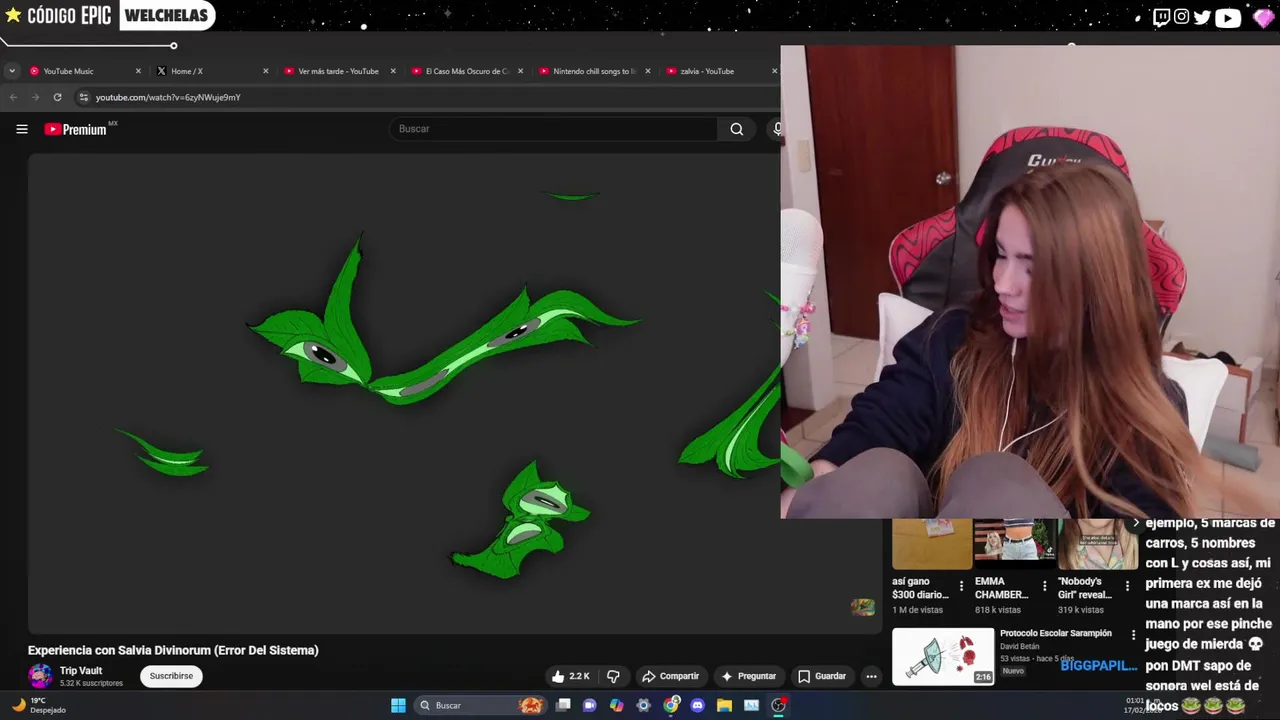Save video with the Guardar button

pos(822,676)
